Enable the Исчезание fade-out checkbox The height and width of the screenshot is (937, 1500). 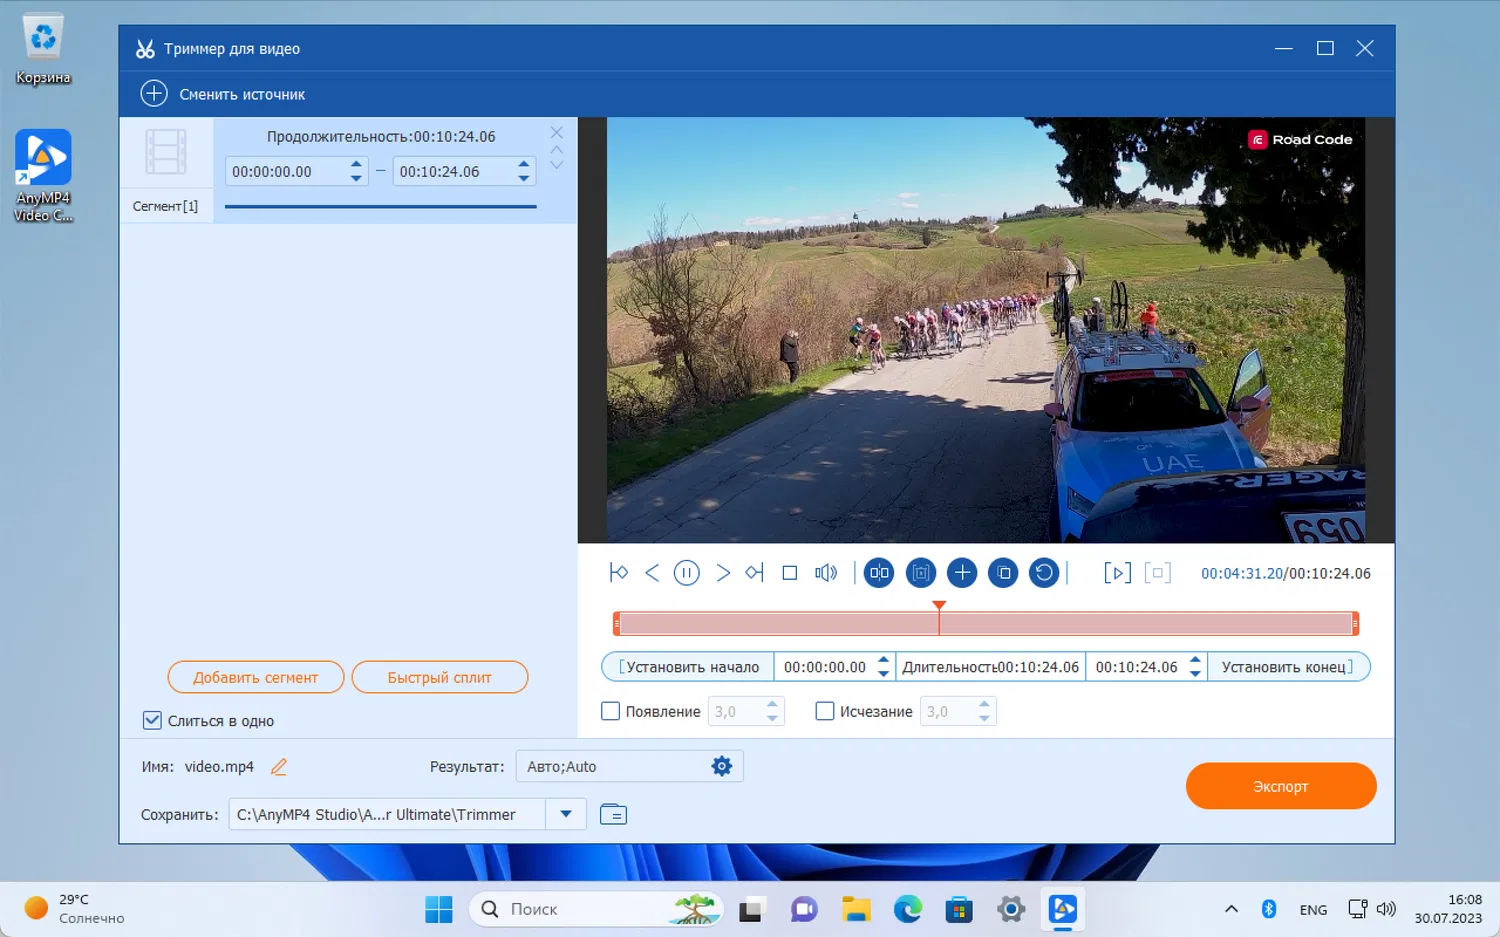point(825,711)
